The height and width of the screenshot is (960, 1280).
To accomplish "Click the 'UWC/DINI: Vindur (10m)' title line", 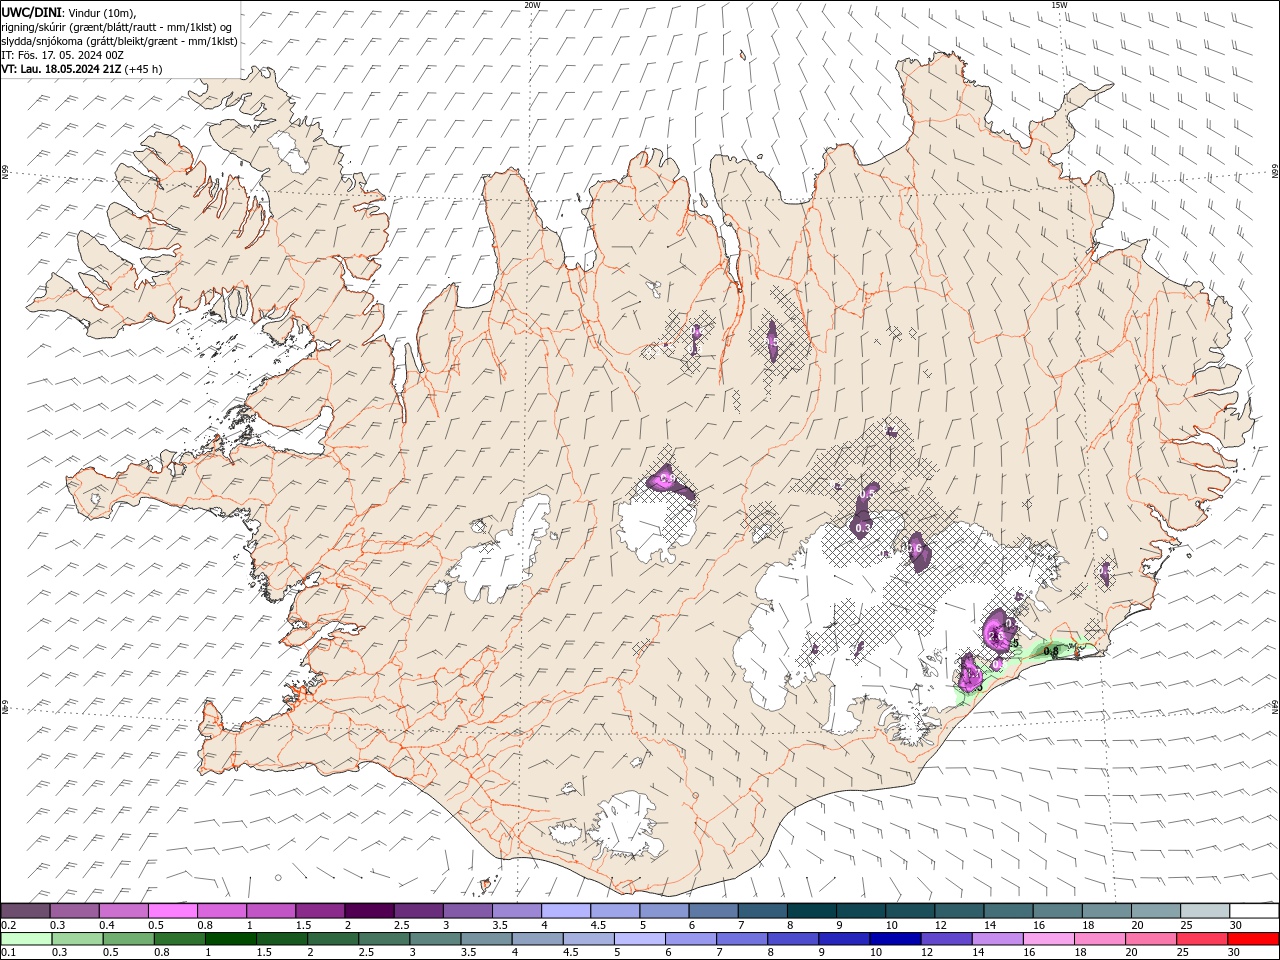I will [x=69, y=12].
